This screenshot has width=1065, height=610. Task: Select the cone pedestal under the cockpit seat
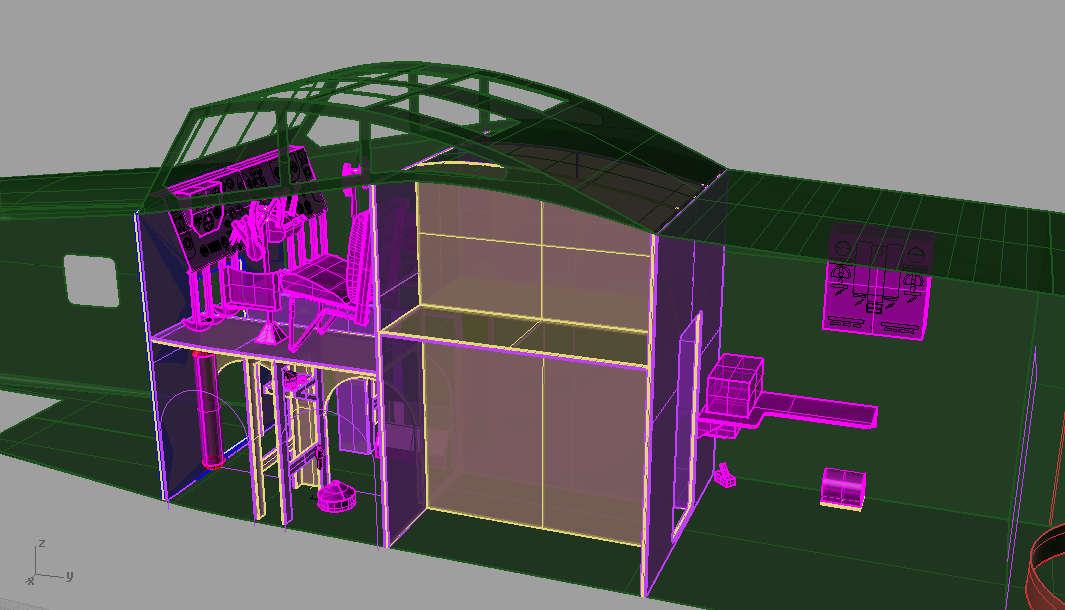coord(270,331)
